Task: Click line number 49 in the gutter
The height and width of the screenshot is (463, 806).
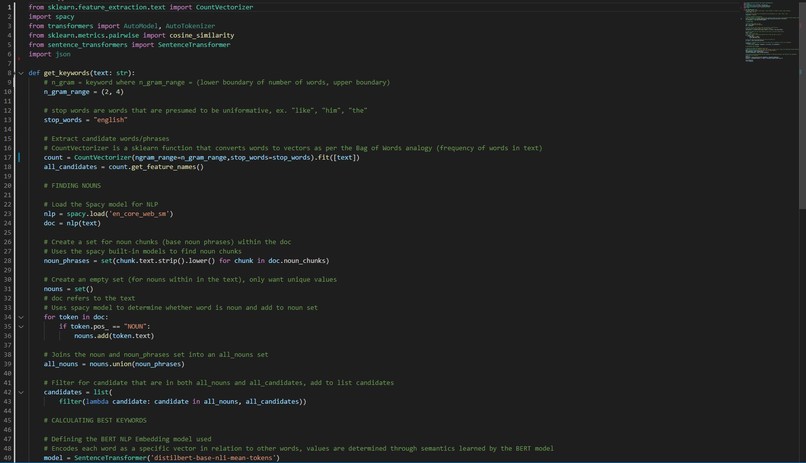Action: (x=7, y=458)
